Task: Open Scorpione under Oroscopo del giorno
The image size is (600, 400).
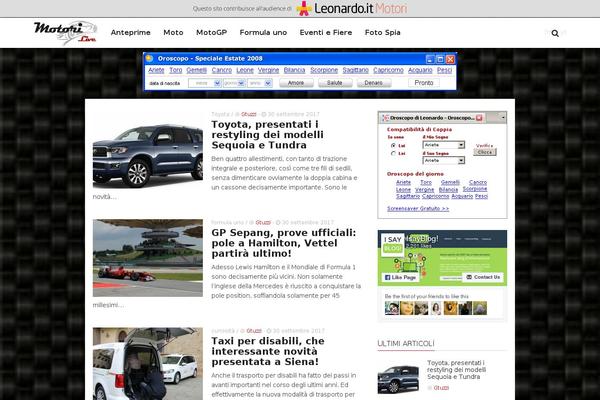Action: click(475, 189)
